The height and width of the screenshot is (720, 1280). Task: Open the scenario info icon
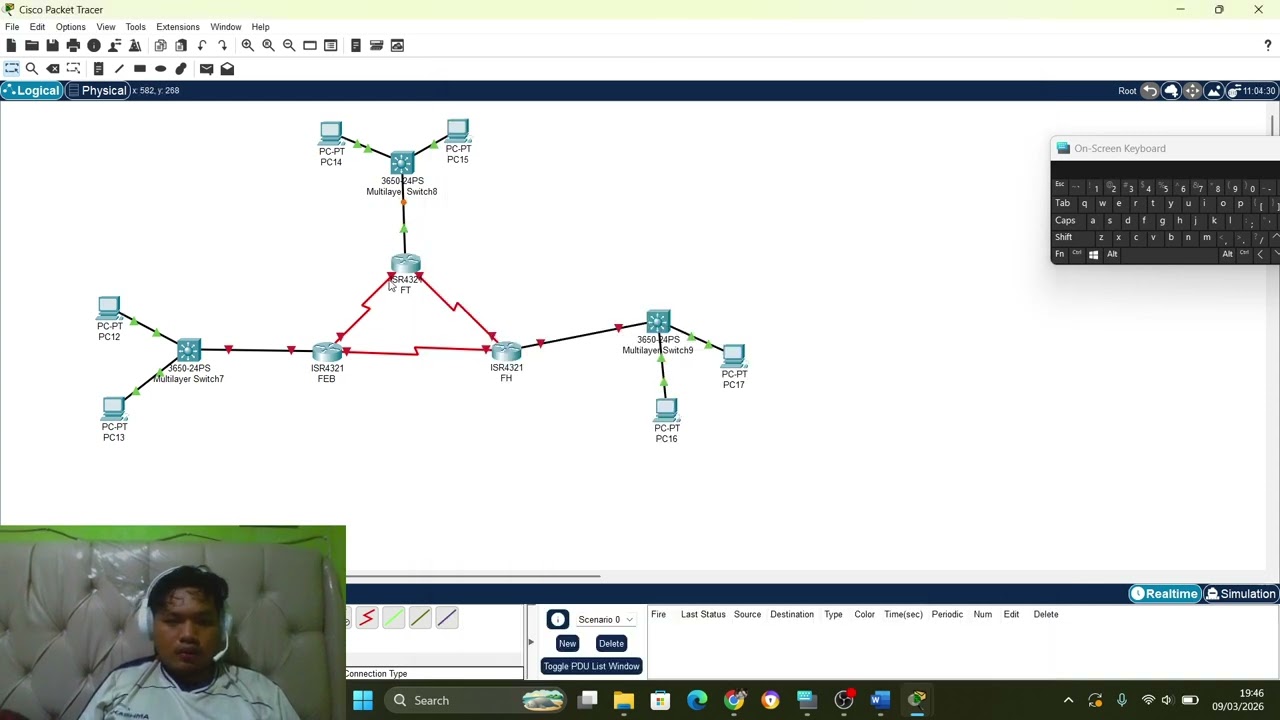[x=557, y=619]
